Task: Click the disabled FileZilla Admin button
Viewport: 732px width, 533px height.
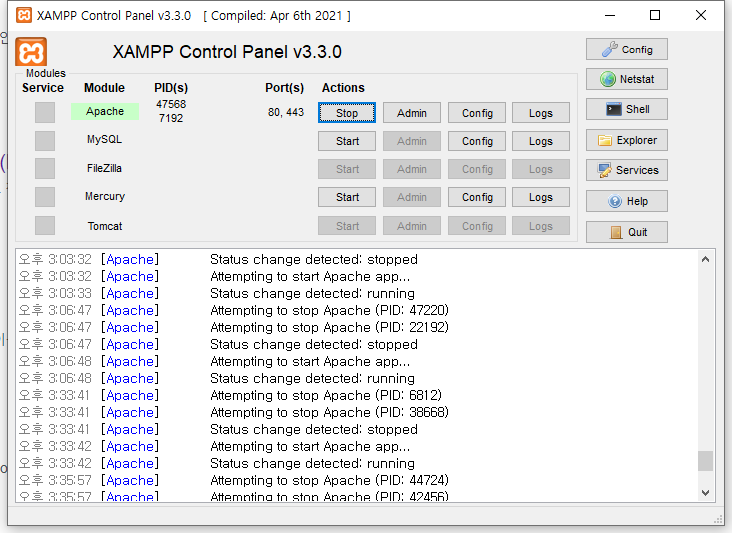Action: [412, 169]
